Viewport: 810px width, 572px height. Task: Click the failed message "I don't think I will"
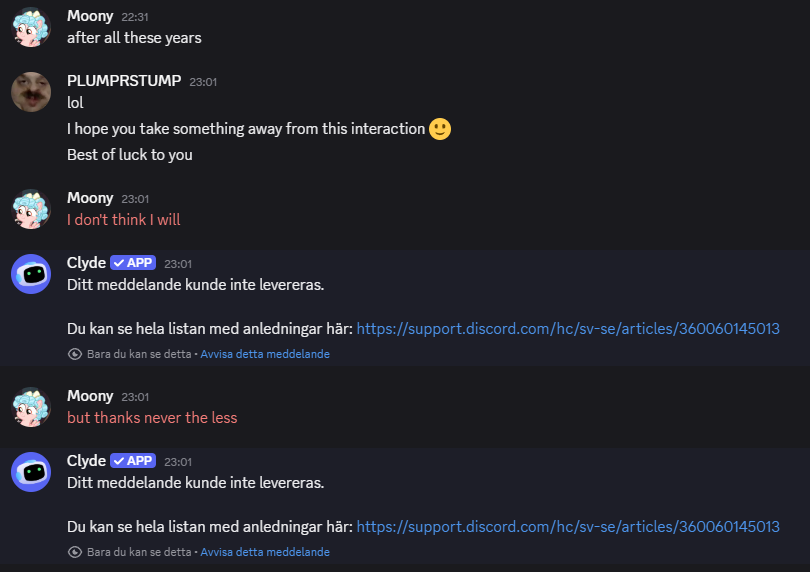click(124, 220)
